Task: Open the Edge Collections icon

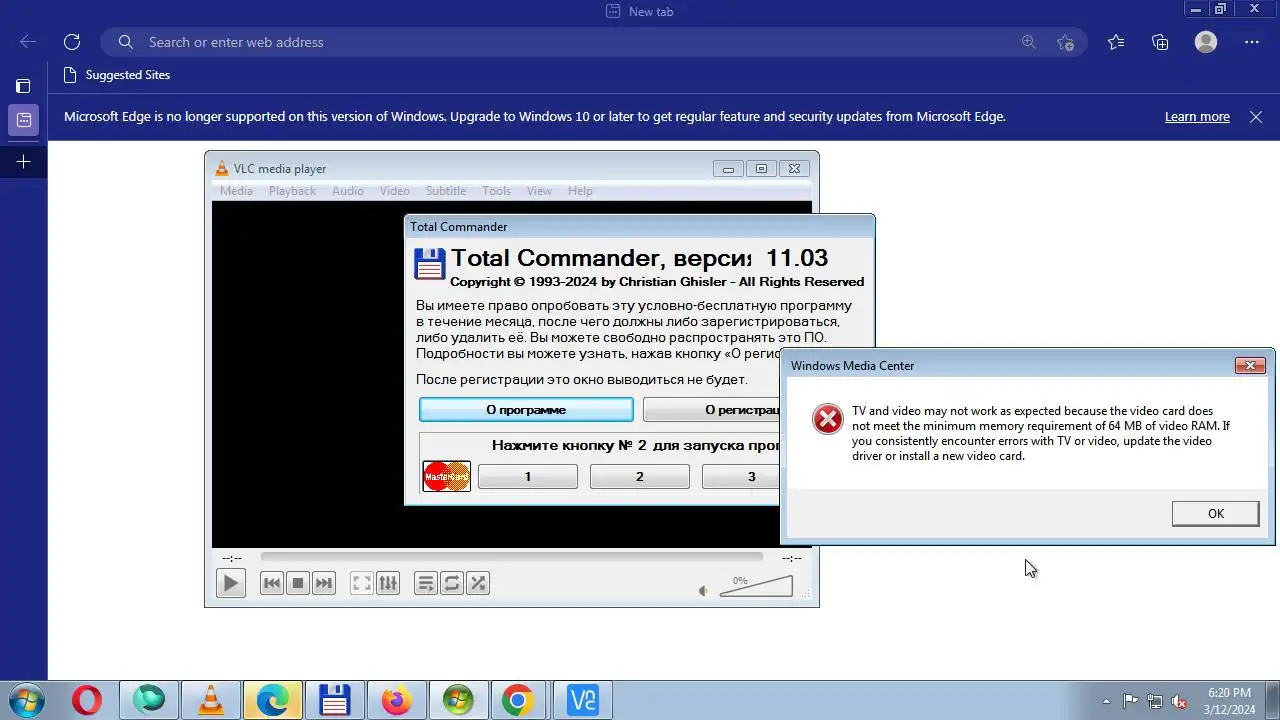Action: [1160, 42]
